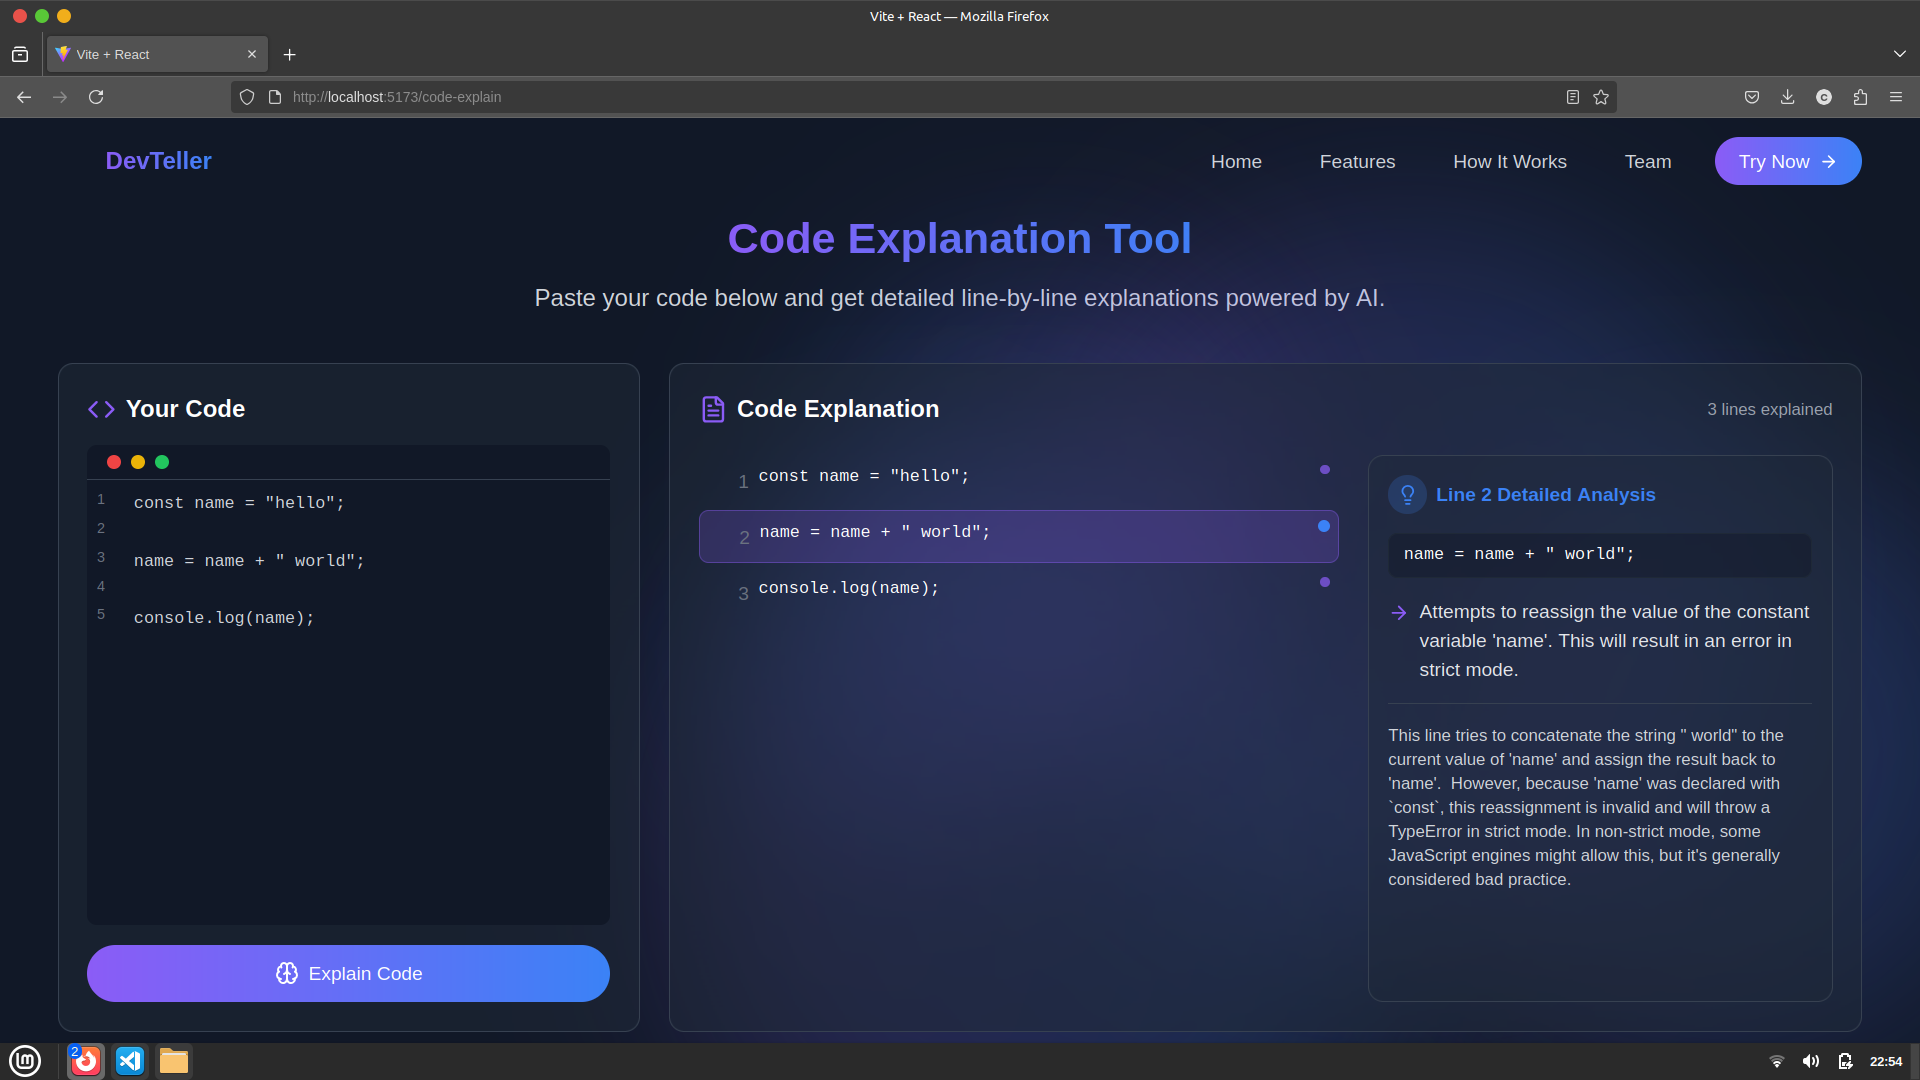Image resolution: width=1920 pixels, height=1080 pixels.
Task: Click the document icon beside Code Explanation
Action: pos(712,409)
